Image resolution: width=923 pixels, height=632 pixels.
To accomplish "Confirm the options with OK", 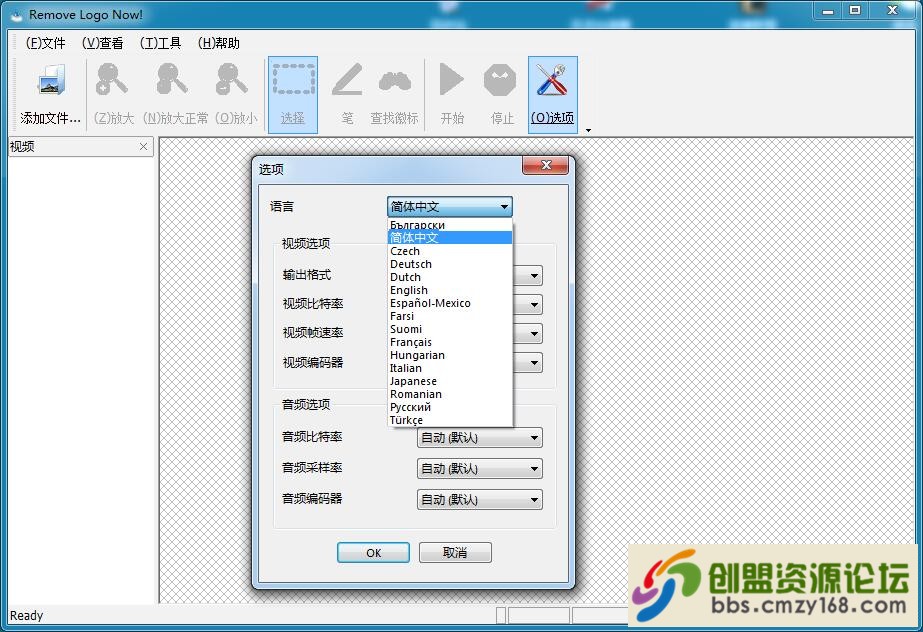I will (x=373, y=553).
